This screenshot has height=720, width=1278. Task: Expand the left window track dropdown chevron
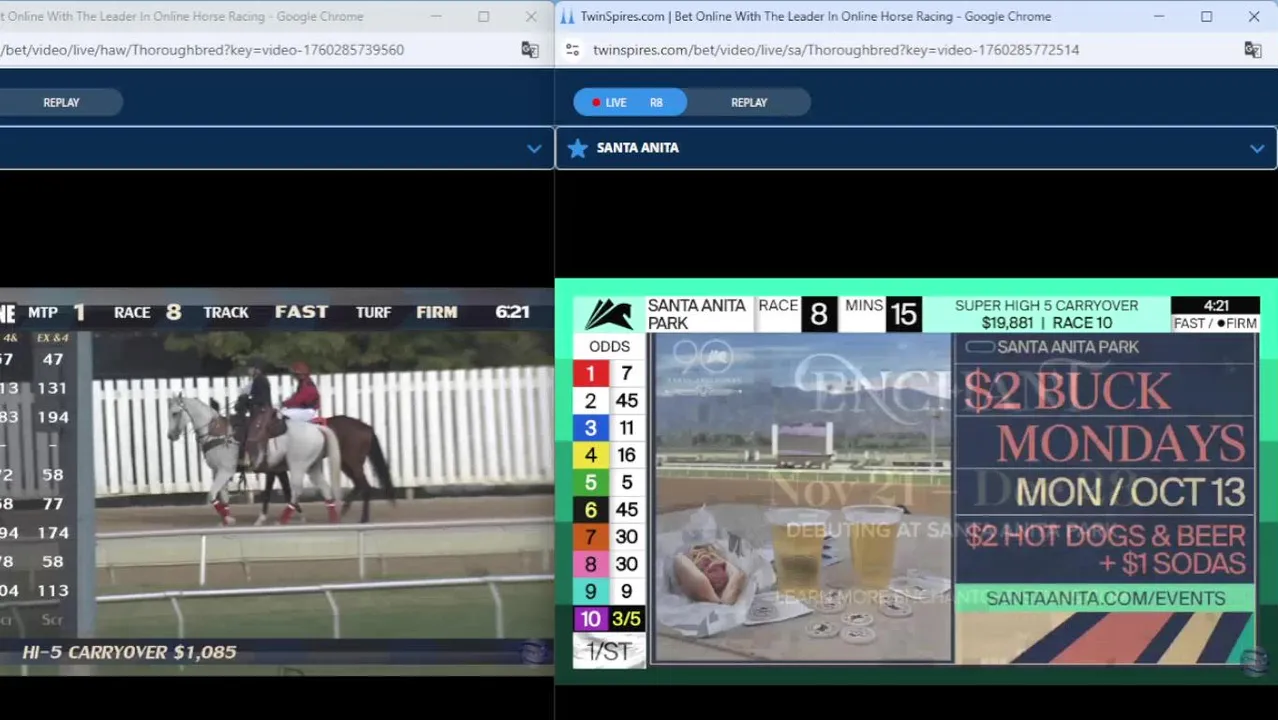535,148
